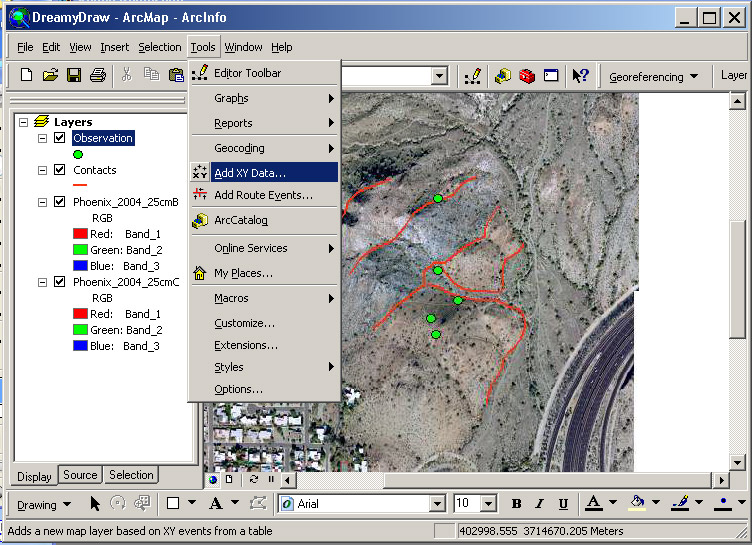The width and height of the screenshot is (752, 545).
Task: Uncheck the Observation layer checkbox
Action: (x=59, y=138)
